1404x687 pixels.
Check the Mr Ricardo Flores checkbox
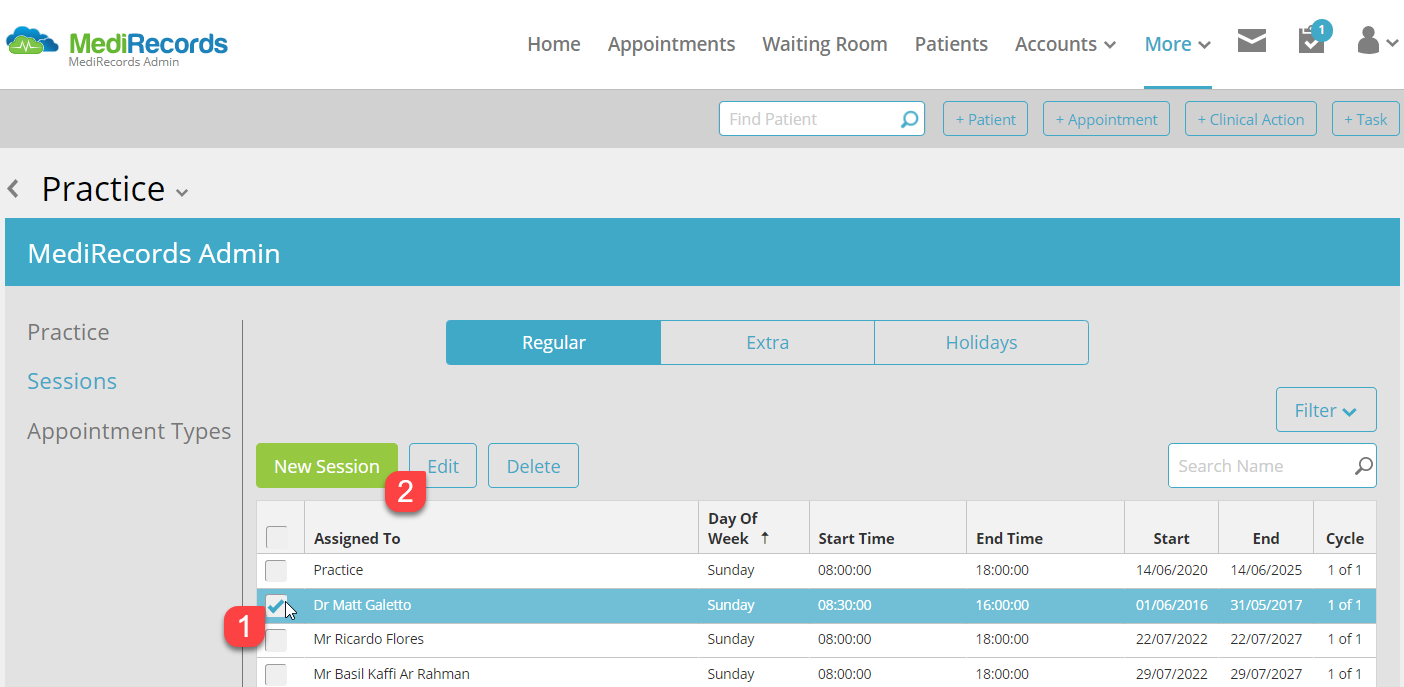click(276, 639)
